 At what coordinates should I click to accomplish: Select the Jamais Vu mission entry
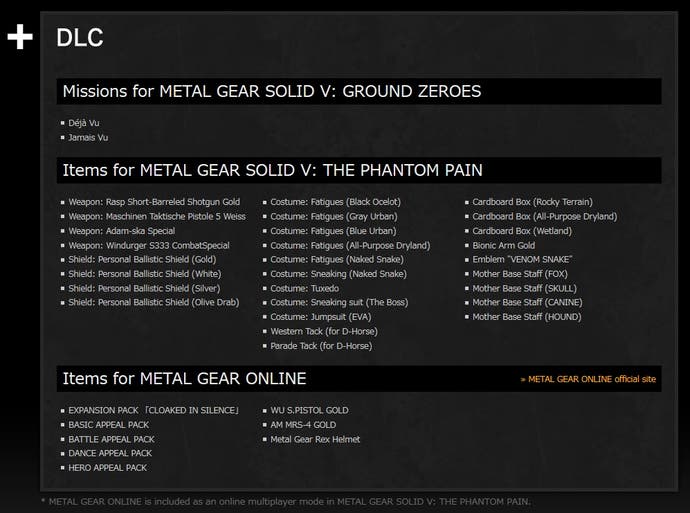(x=88, y=137)
